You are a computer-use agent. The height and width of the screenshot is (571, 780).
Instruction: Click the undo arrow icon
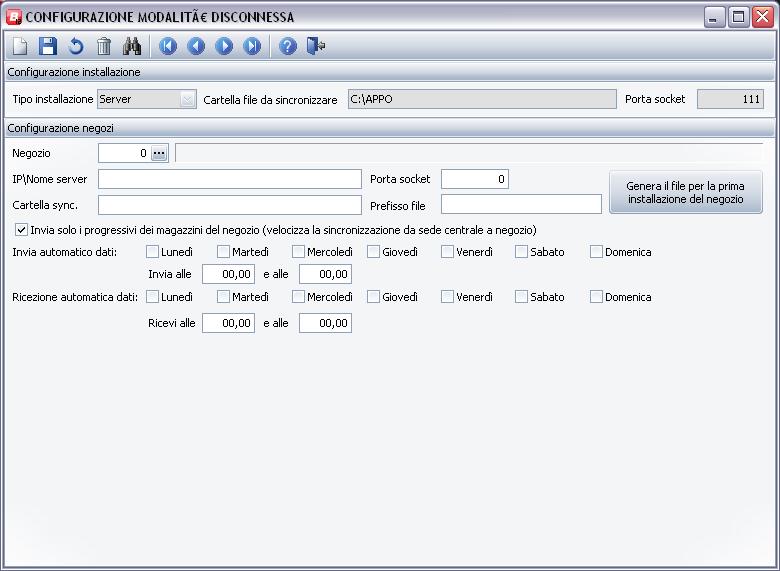76,46
